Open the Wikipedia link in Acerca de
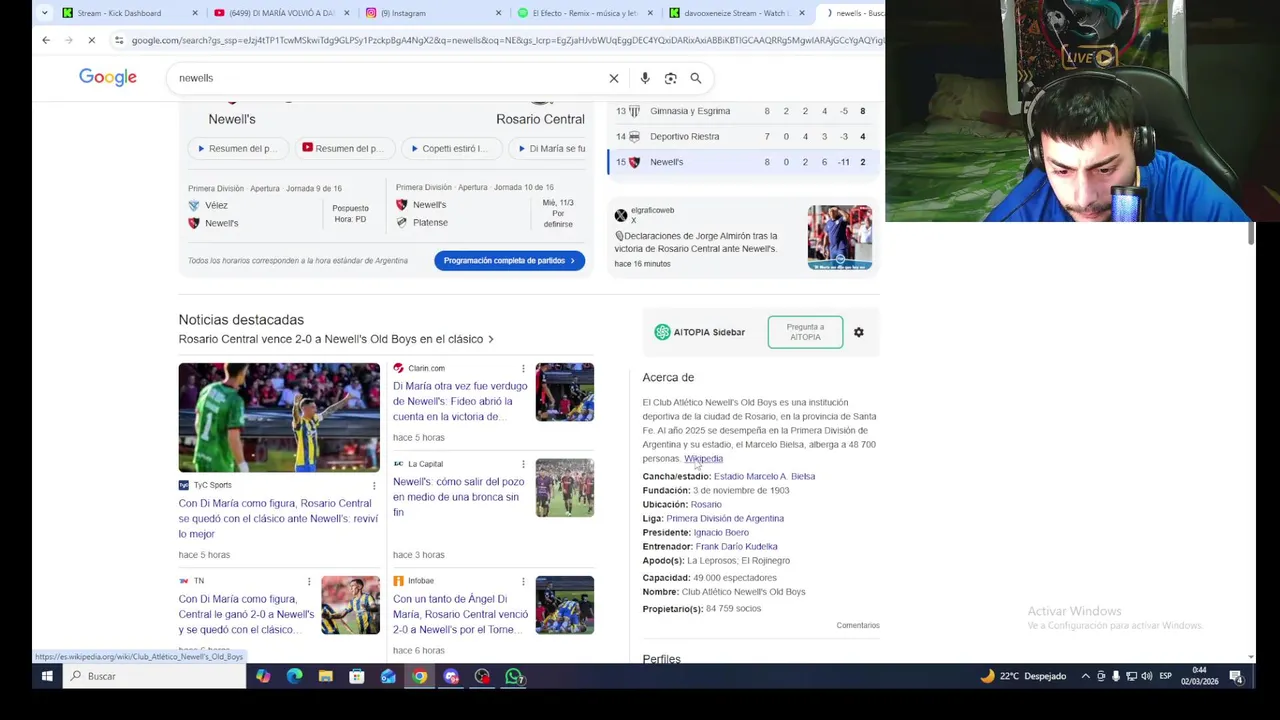This screenshot has height=720, width=1280. pos(703,459)
